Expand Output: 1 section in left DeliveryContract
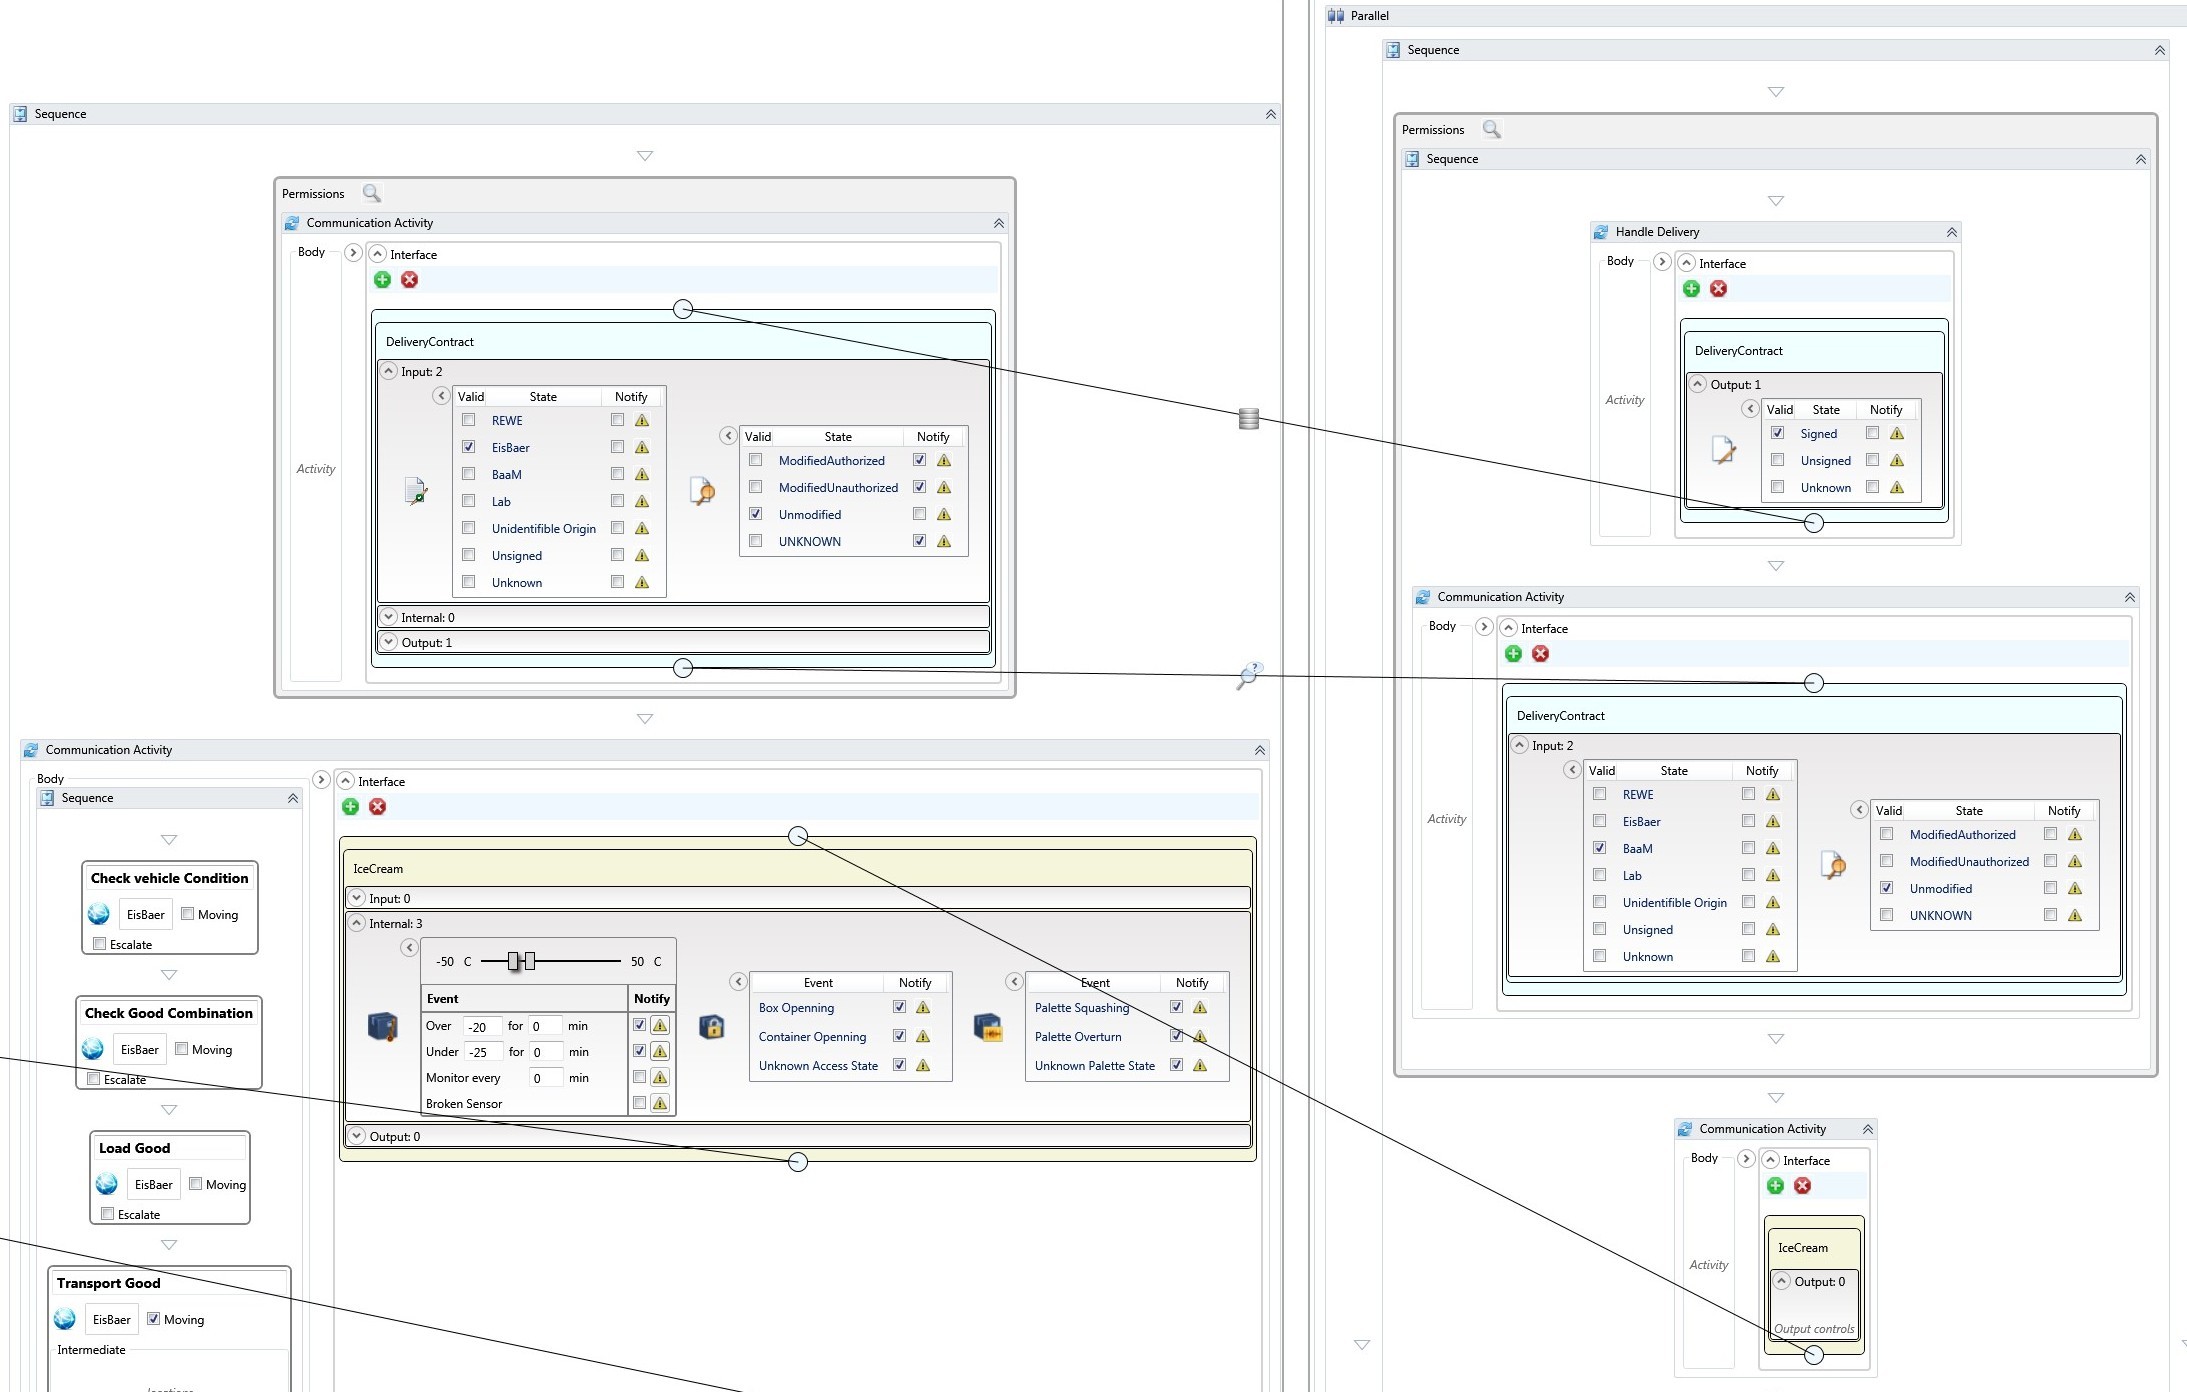Screen dimensions: 2187x1392 coord(389,642)
